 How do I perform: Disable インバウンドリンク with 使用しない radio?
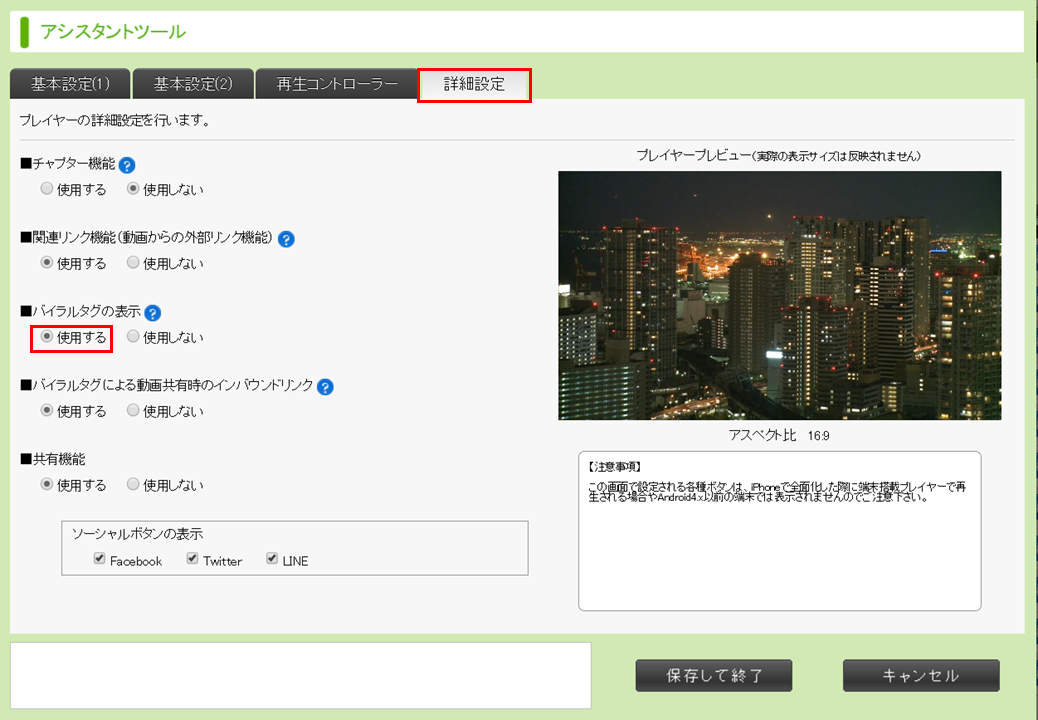point(133,411)
